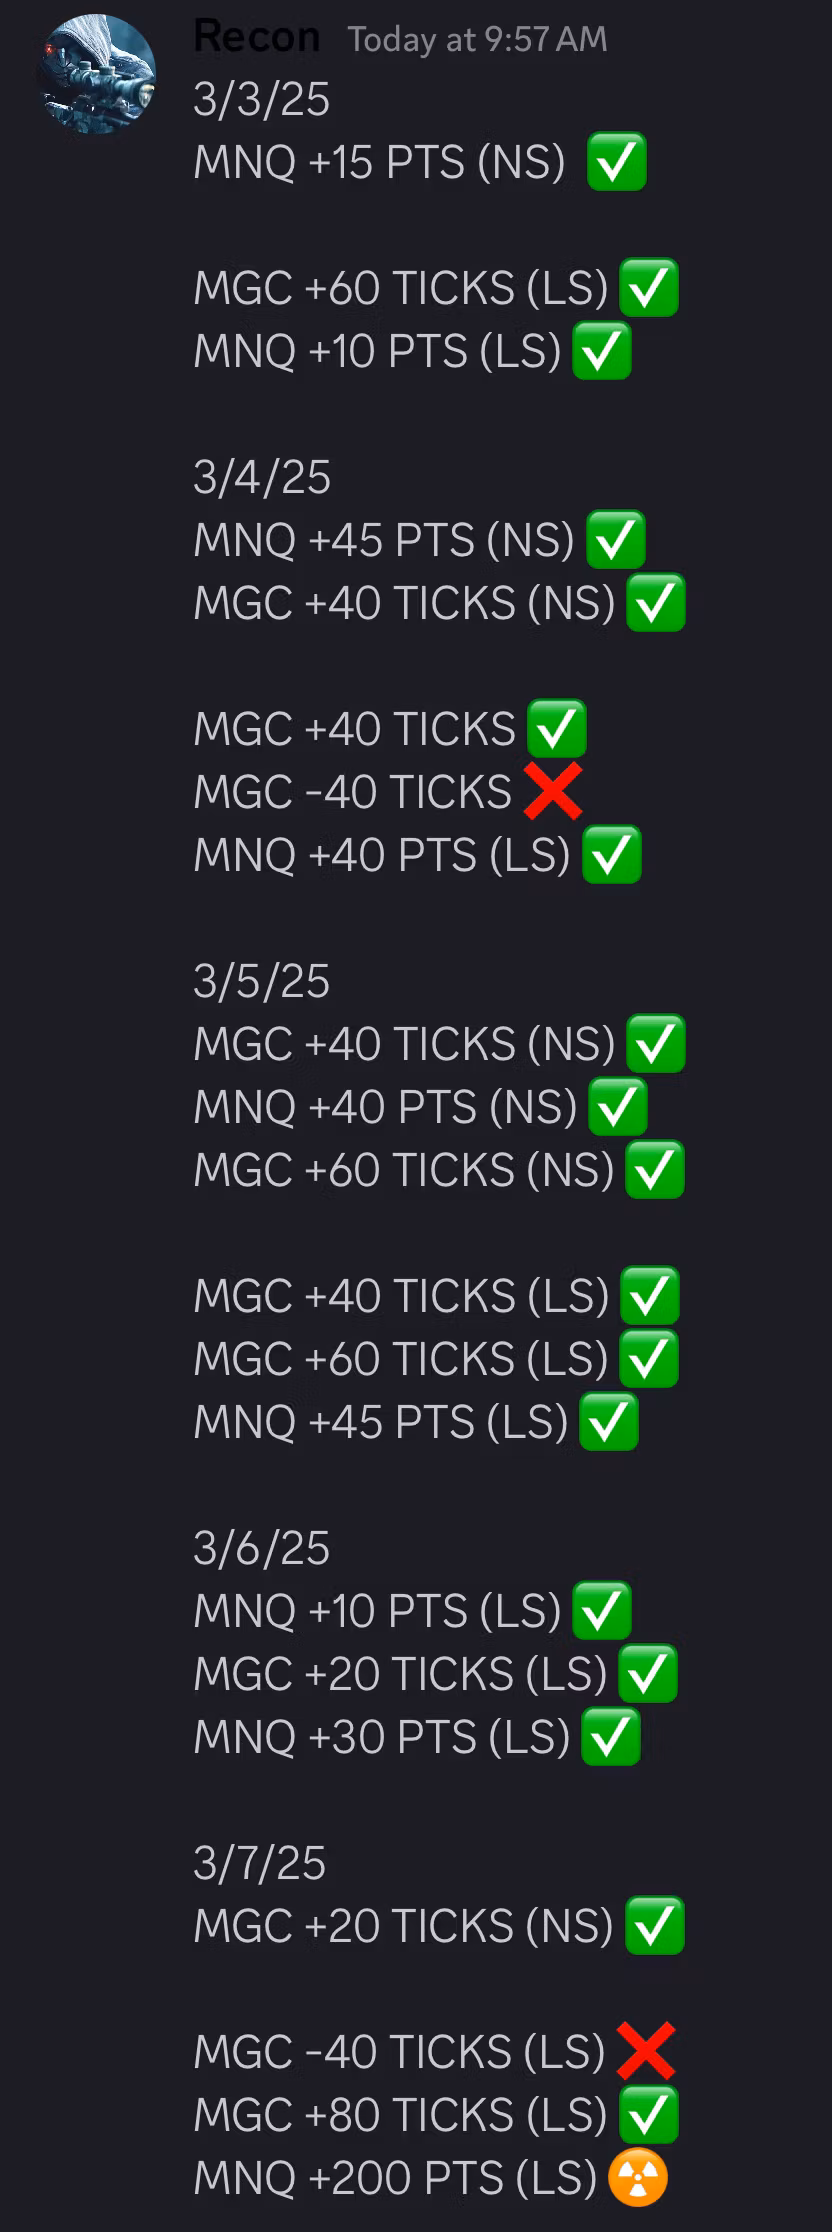832x2232 pixels.
Task: Click the check mark after MGC +40 TICKS (LS)
Action: point(650,1296)
